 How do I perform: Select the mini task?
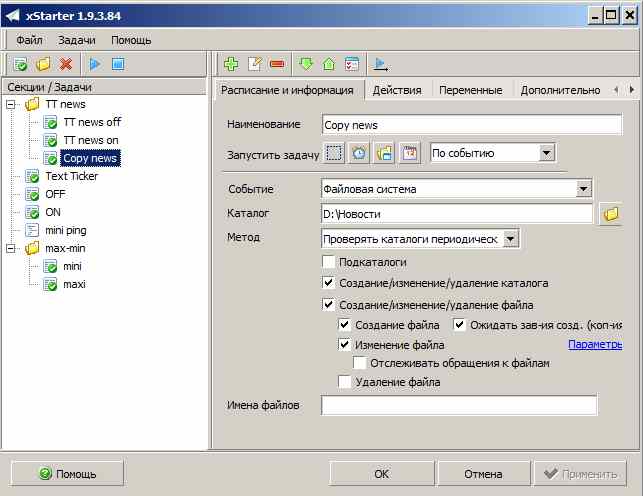click(x=73, y=266)
